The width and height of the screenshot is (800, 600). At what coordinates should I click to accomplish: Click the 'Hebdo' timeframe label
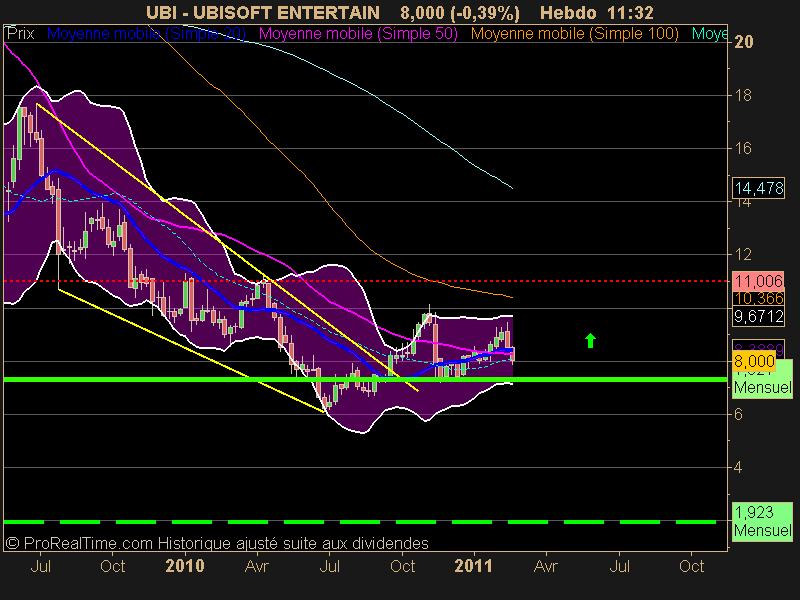coord(568,12)
